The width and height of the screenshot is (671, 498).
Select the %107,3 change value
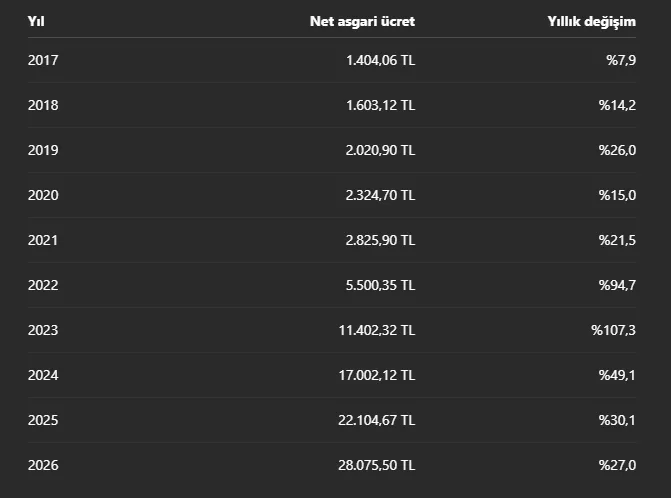tap(613, 330)
